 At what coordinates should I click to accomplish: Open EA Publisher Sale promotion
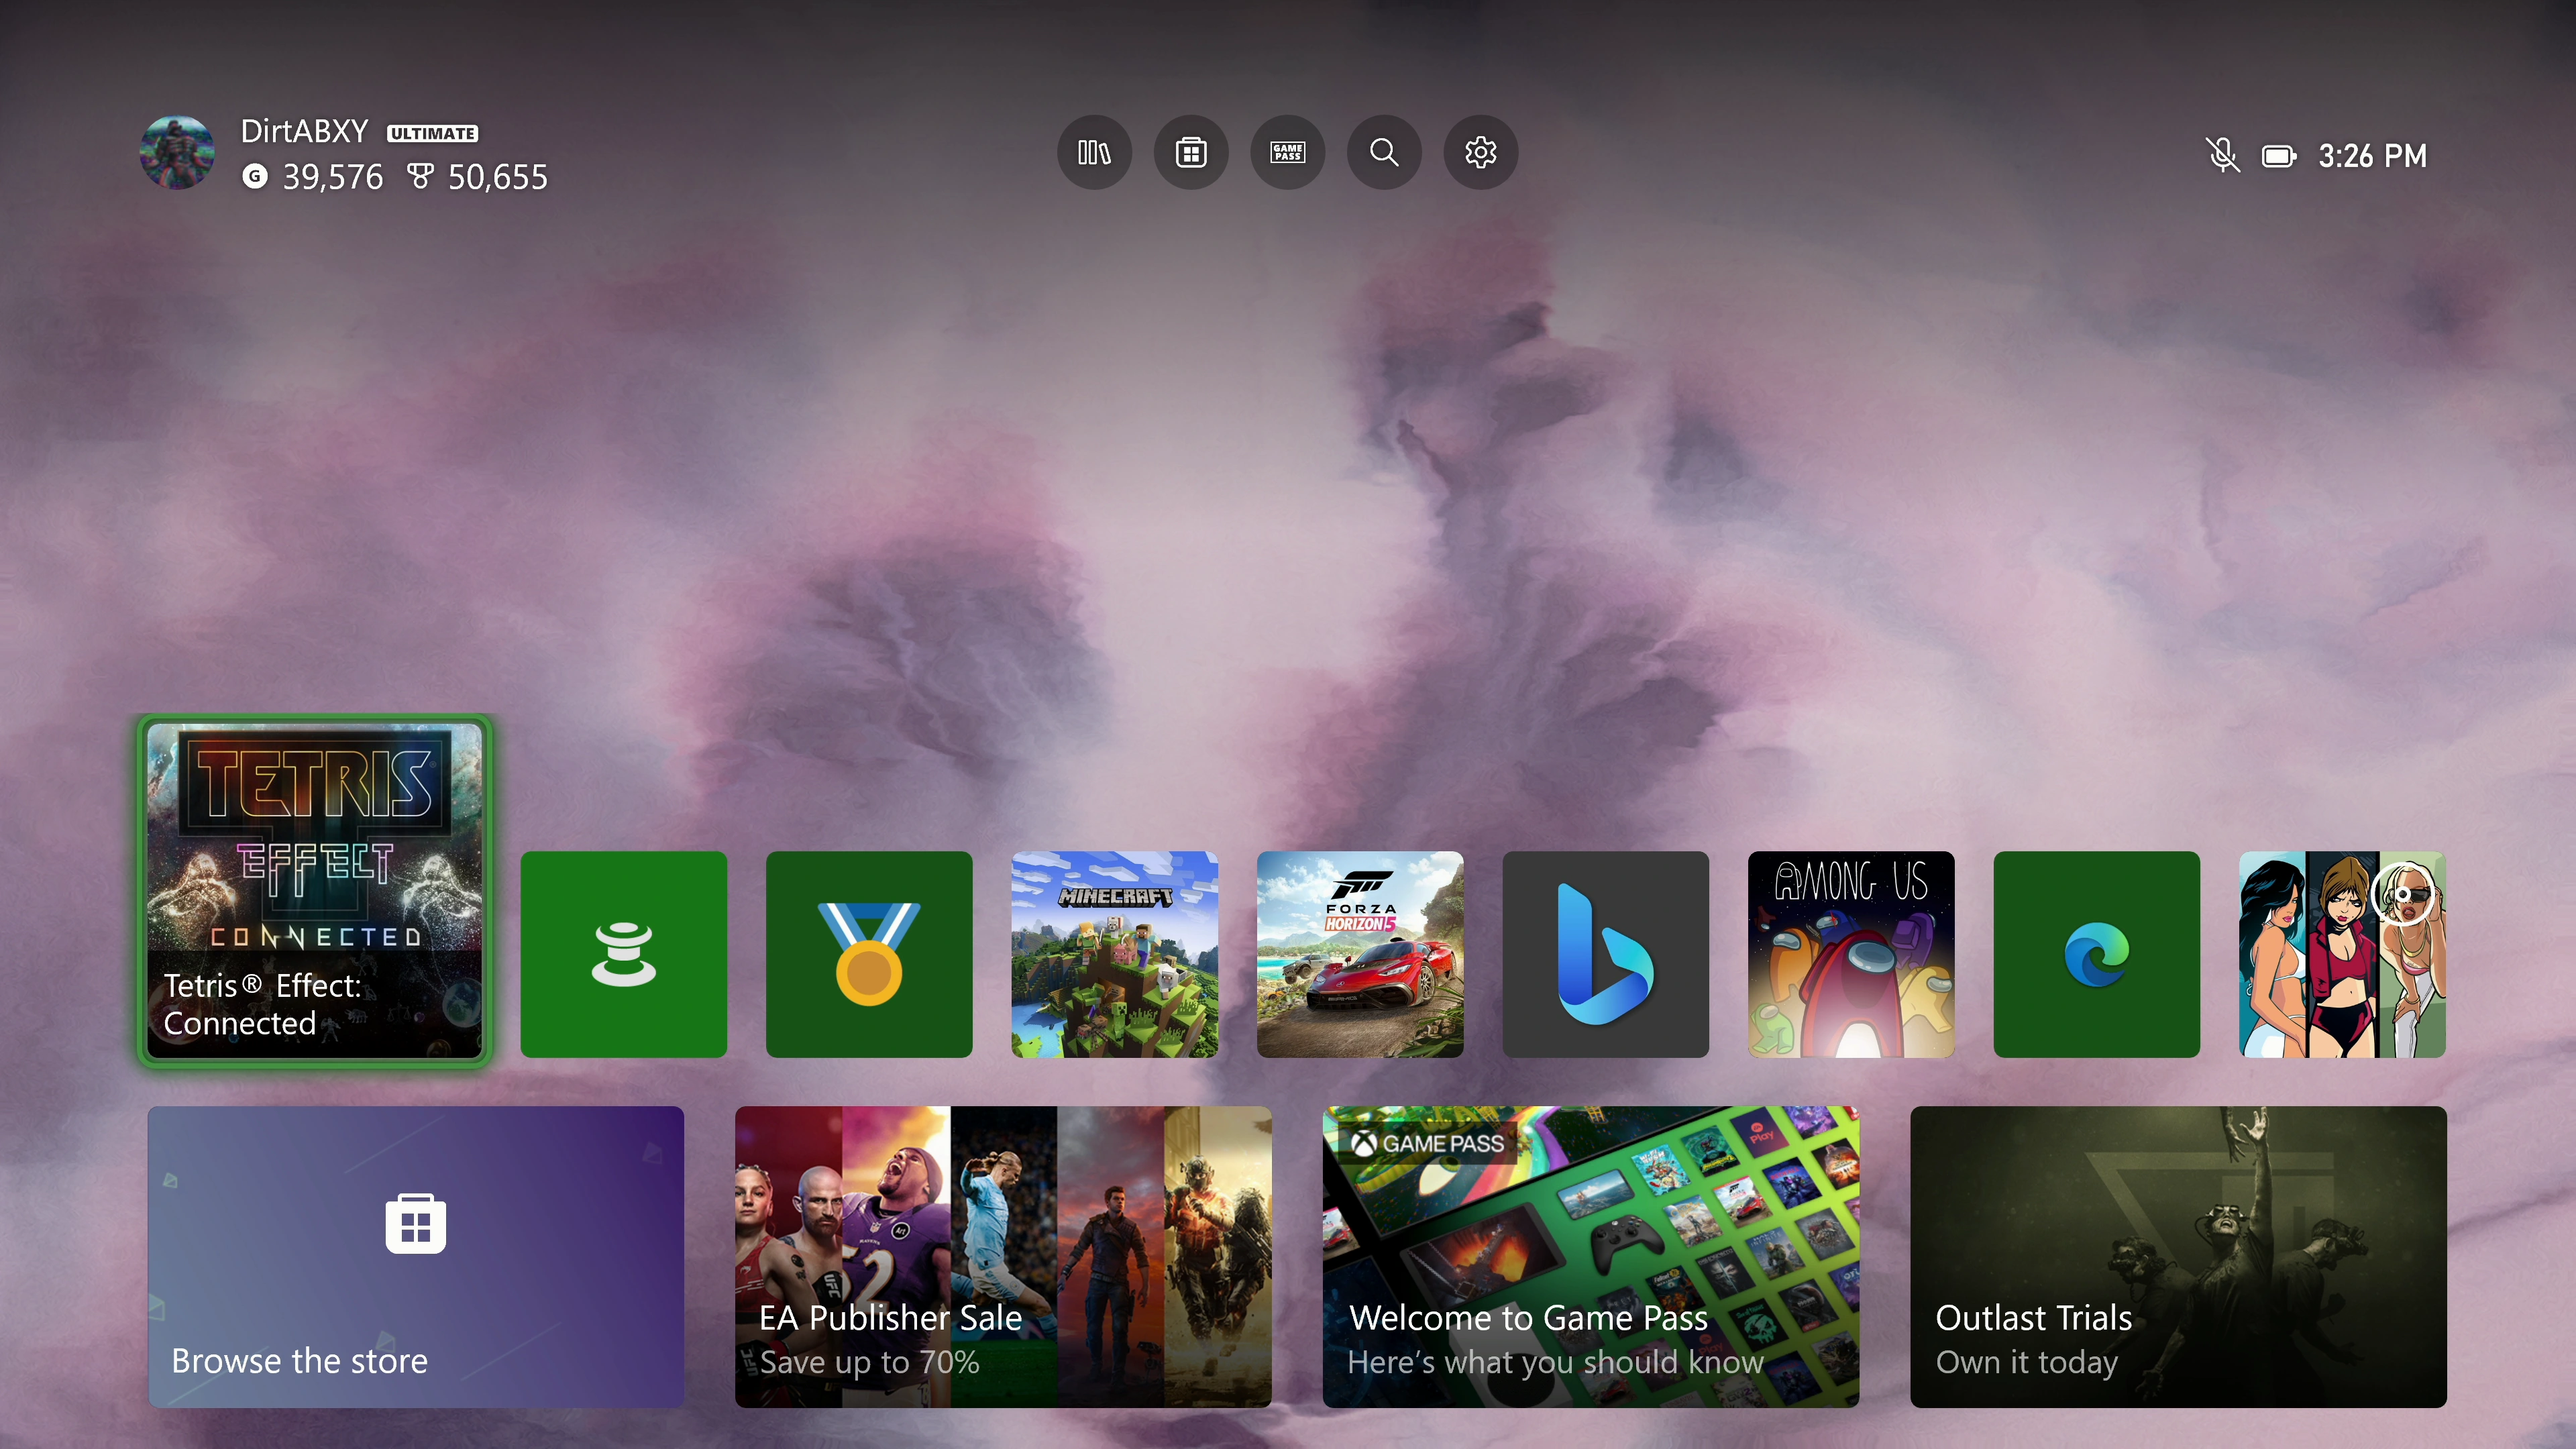tap(1002, 1256)
